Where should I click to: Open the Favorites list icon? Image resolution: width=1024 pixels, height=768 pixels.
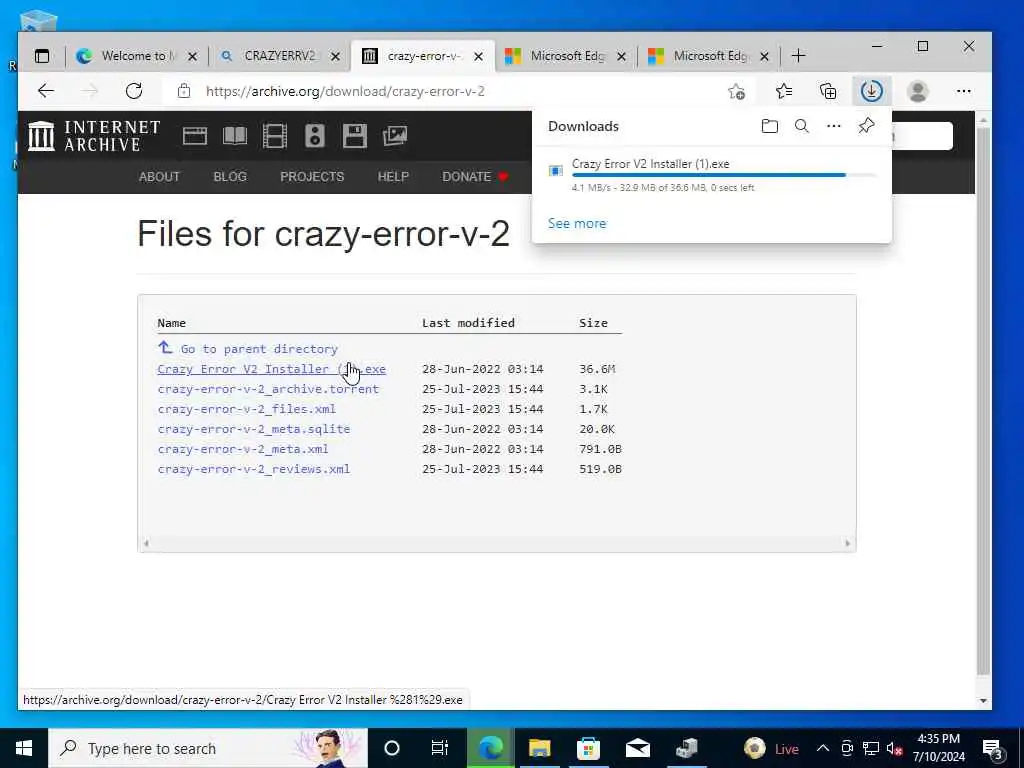click(x=784, y=91)
